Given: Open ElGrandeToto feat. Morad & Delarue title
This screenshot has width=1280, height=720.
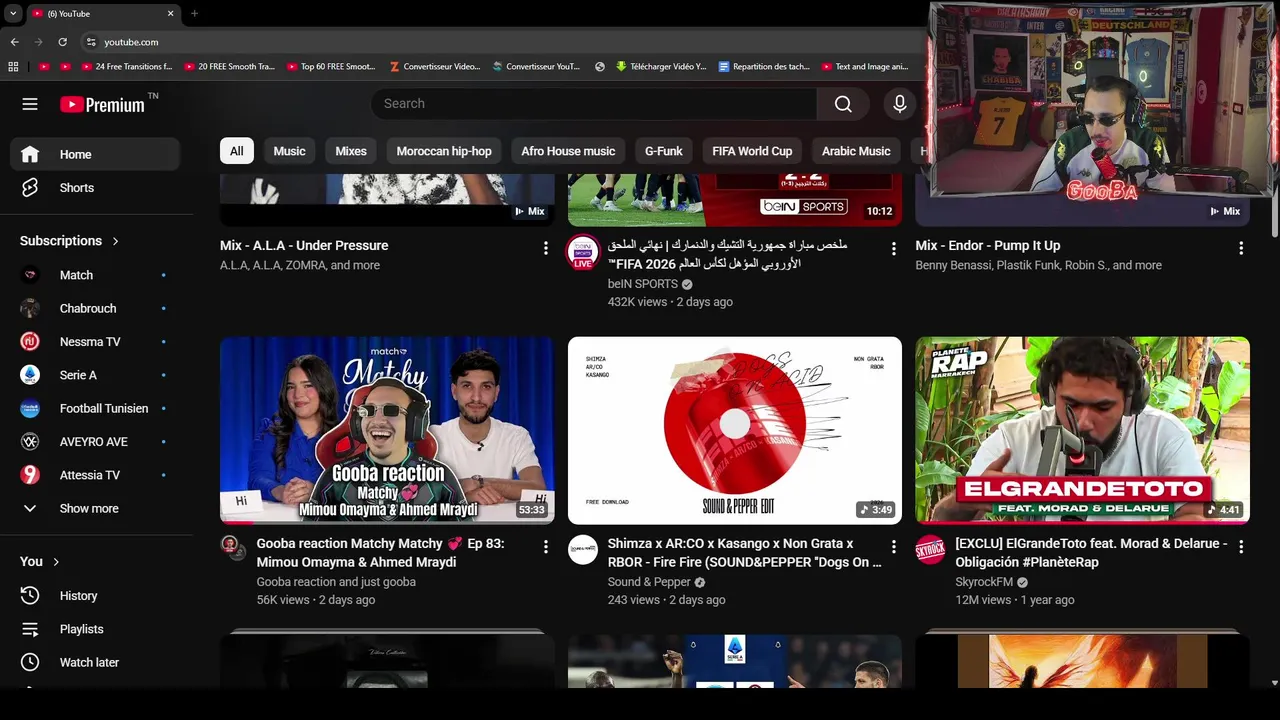Looking at the screenshot, I should click(x=1091, y=553).
